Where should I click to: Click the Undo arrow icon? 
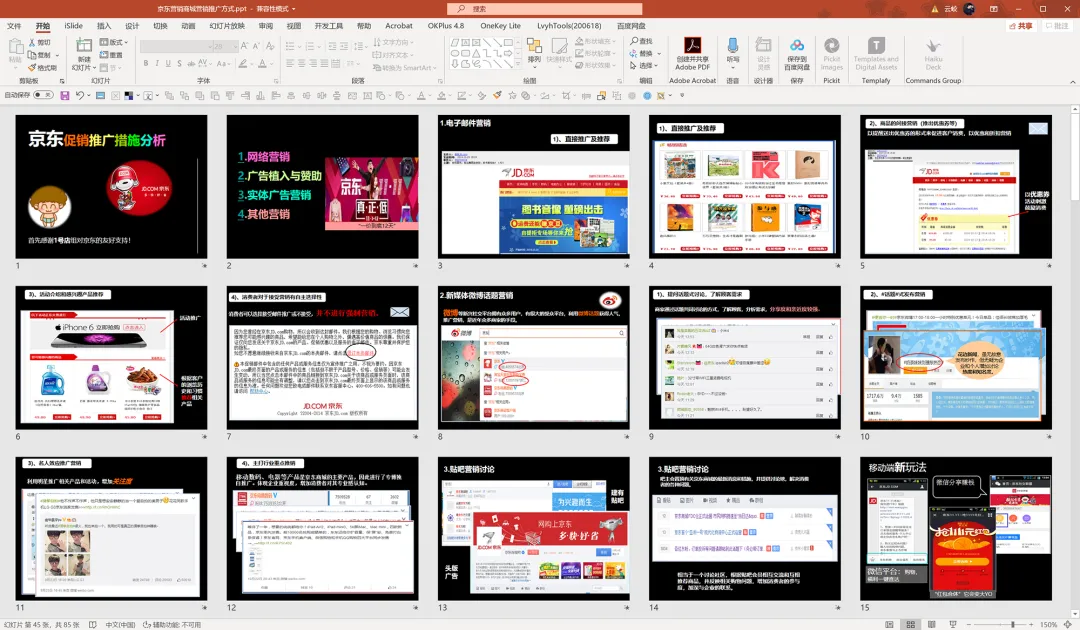(80, 96)
